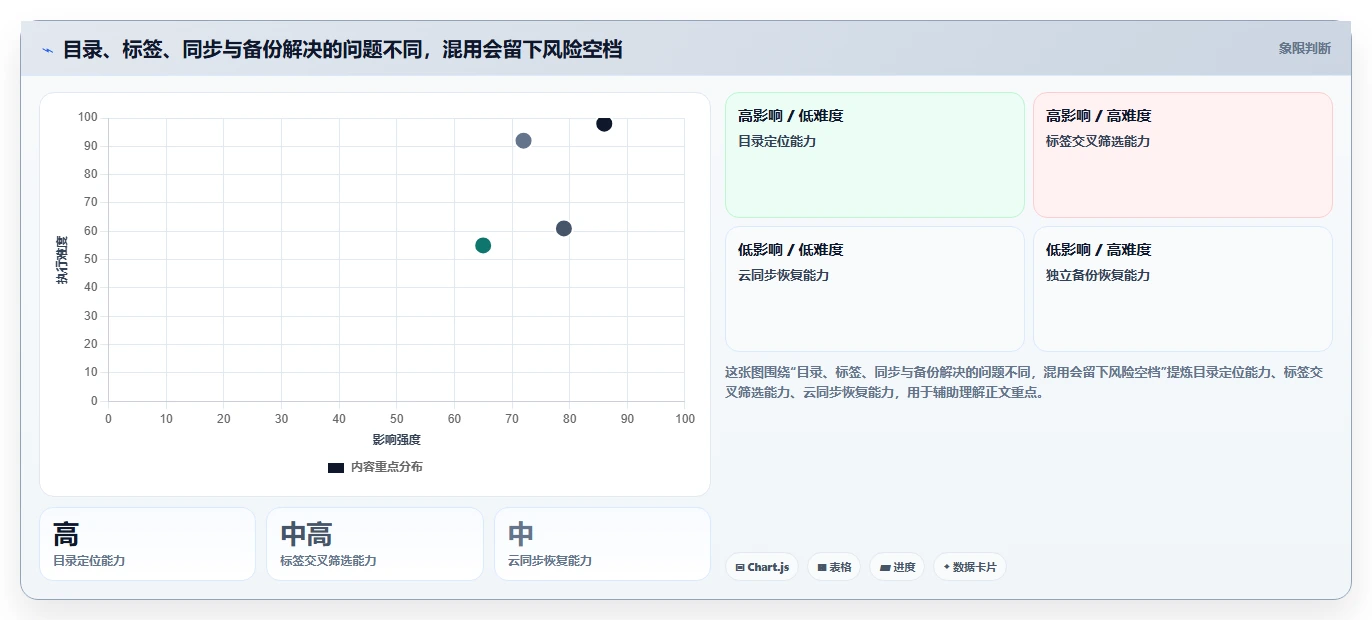Click the 影响强度 x-axis label
The width and height of the screenshot is (1372, 620).
[397, 440]
